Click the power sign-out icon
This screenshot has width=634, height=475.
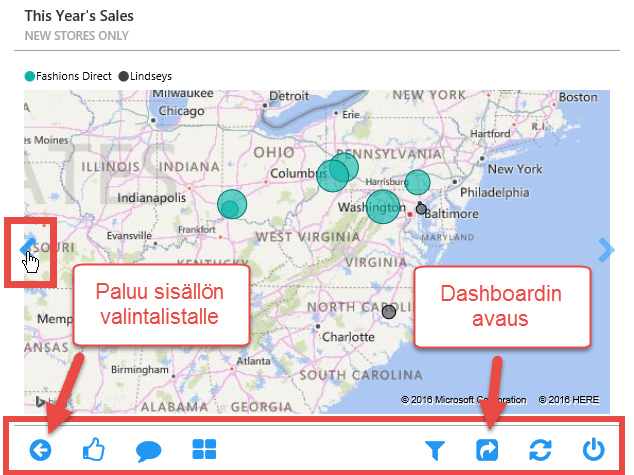594,449
